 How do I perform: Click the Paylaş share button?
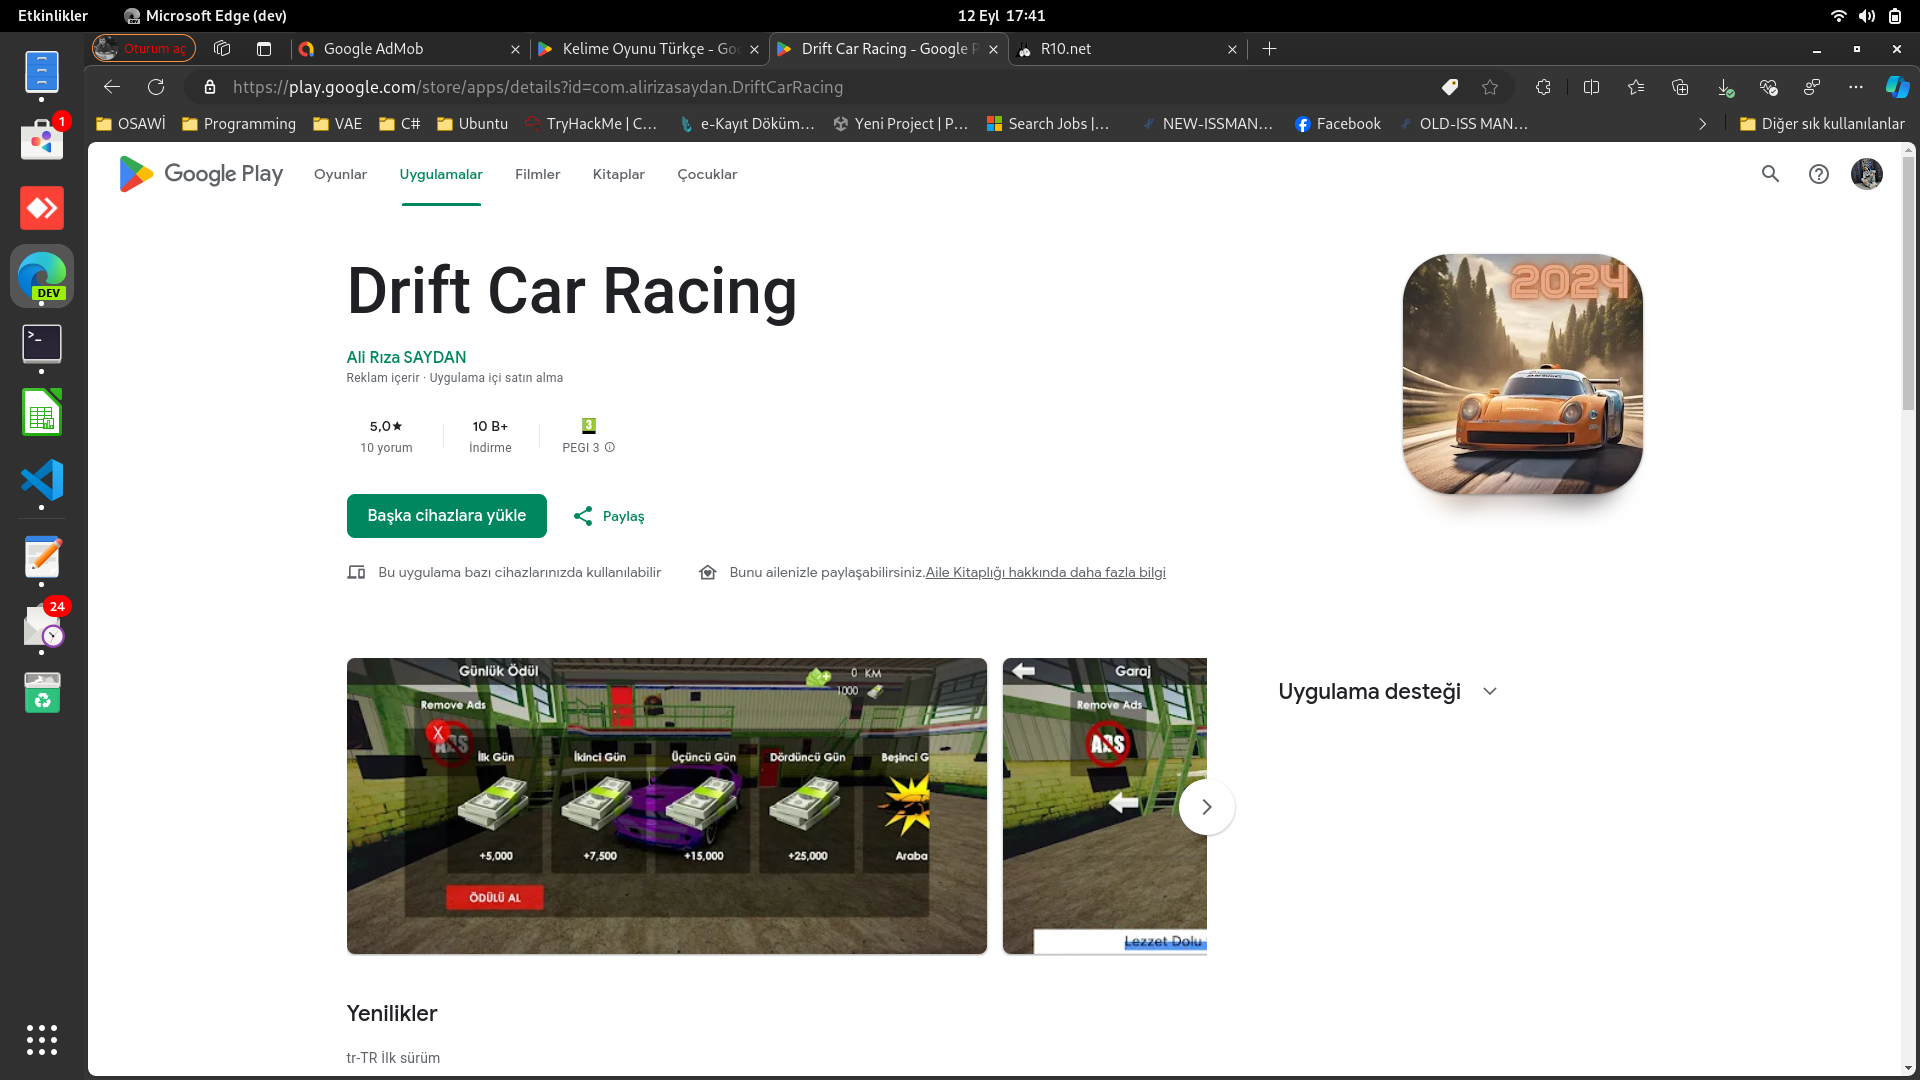click(x=609, y=516)
